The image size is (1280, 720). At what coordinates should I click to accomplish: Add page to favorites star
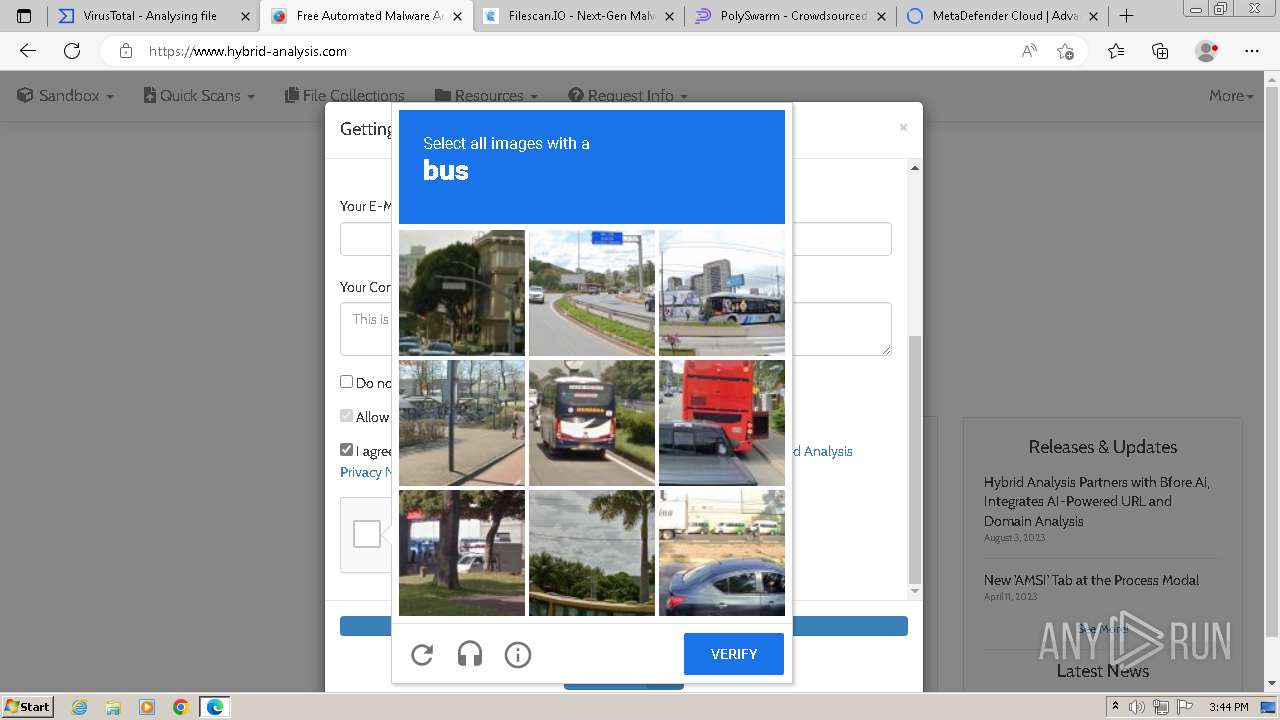click(x=1065, y=51)
